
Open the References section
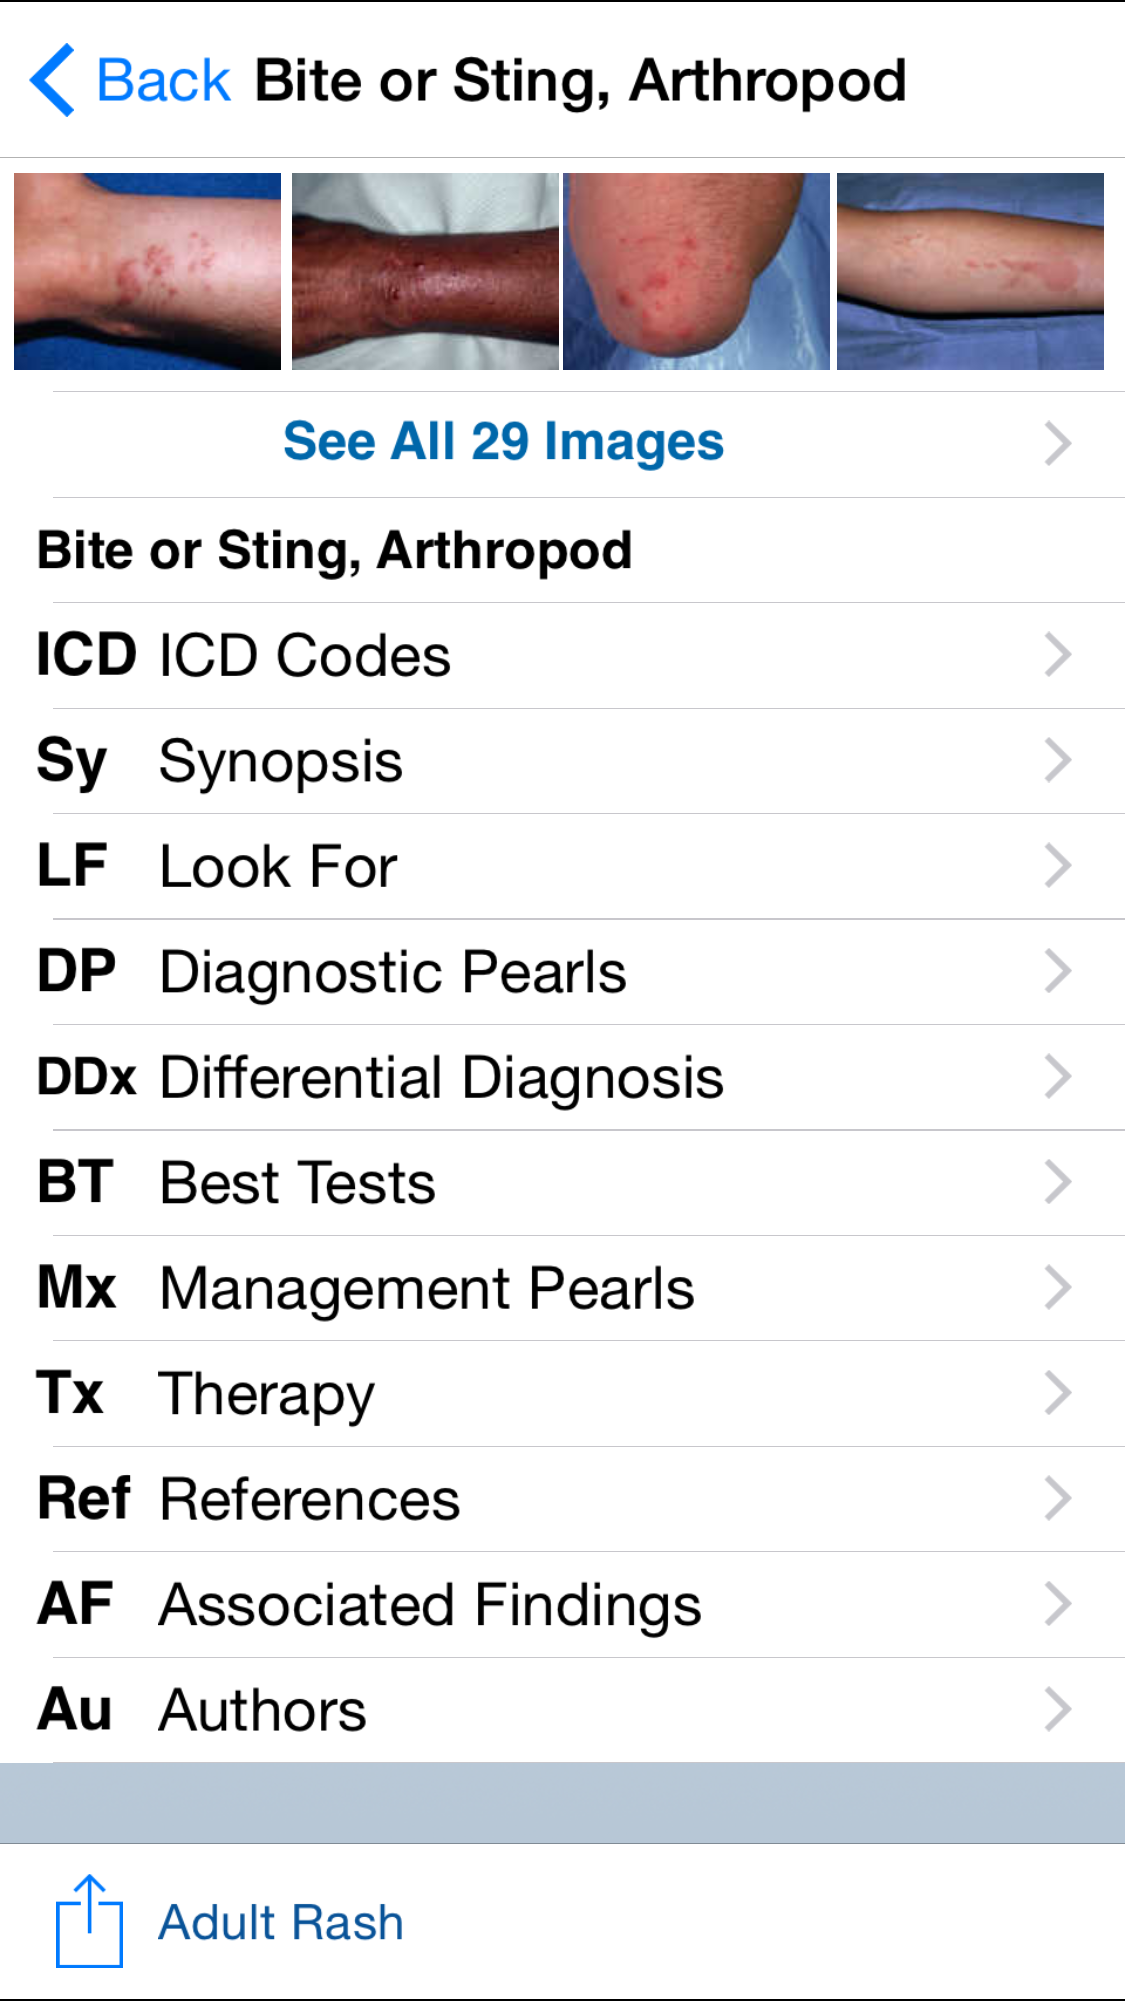coord(310,1499)
